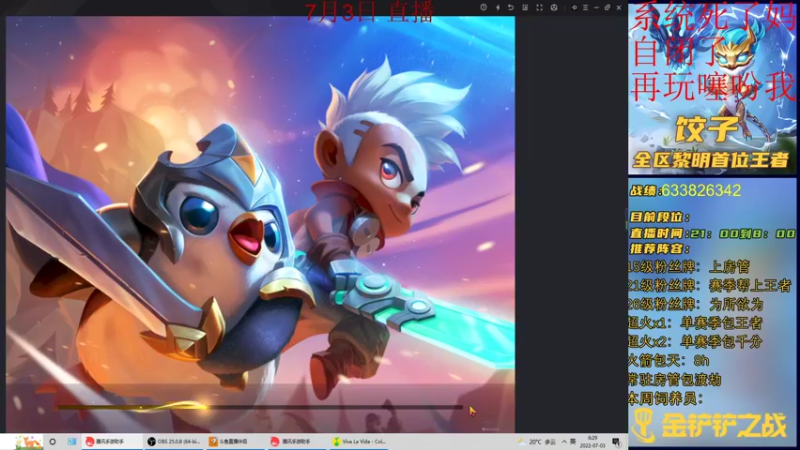Click the 饺子 streamer banner image
The image size is (800, 450).
click(x=712, y=89)
